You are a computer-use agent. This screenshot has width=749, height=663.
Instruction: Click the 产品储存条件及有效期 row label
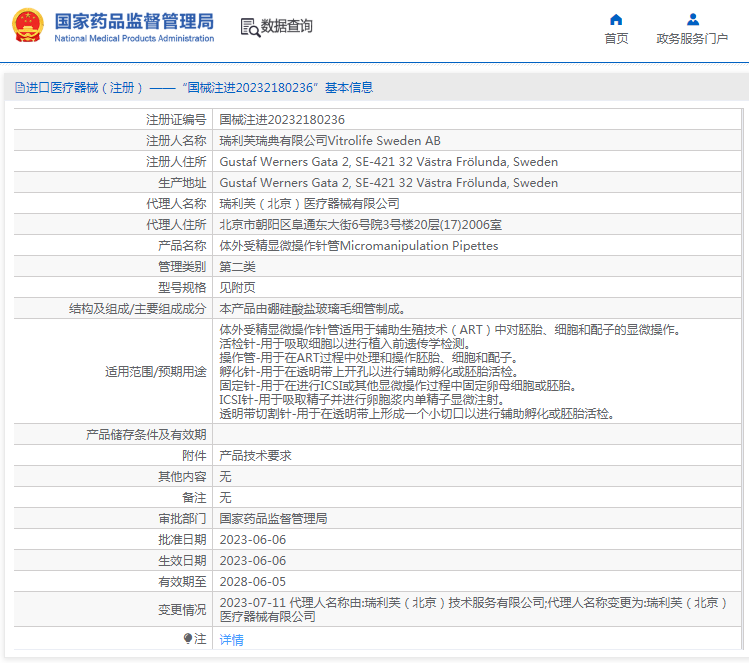tap(146, 435)
